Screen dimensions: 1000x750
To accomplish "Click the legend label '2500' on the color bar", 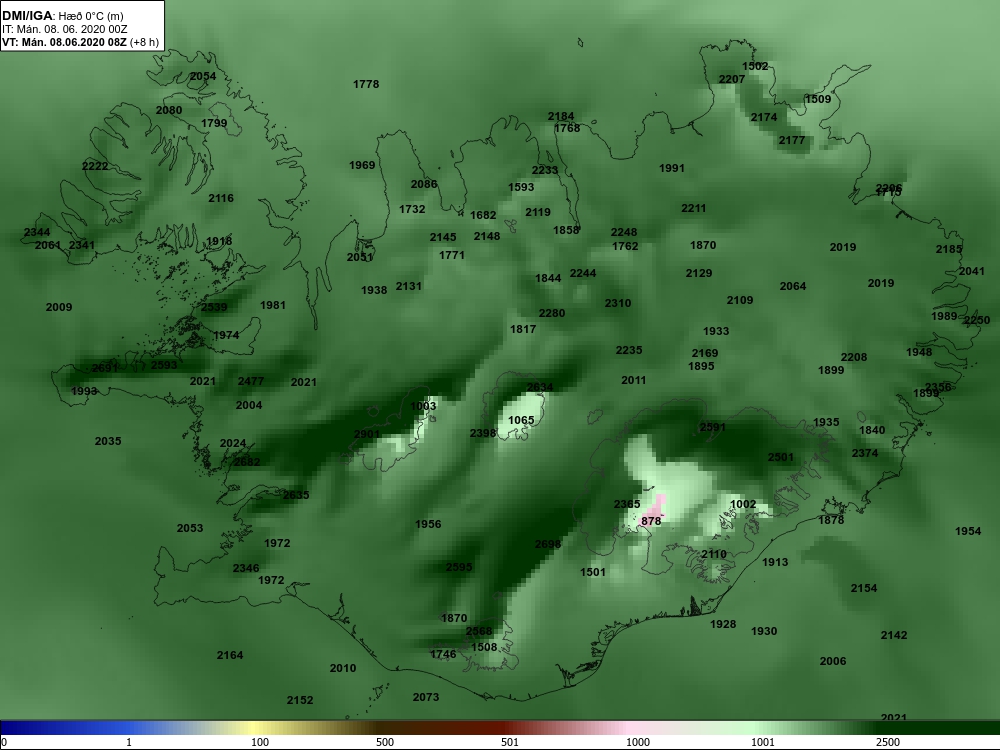I will 888,742.
